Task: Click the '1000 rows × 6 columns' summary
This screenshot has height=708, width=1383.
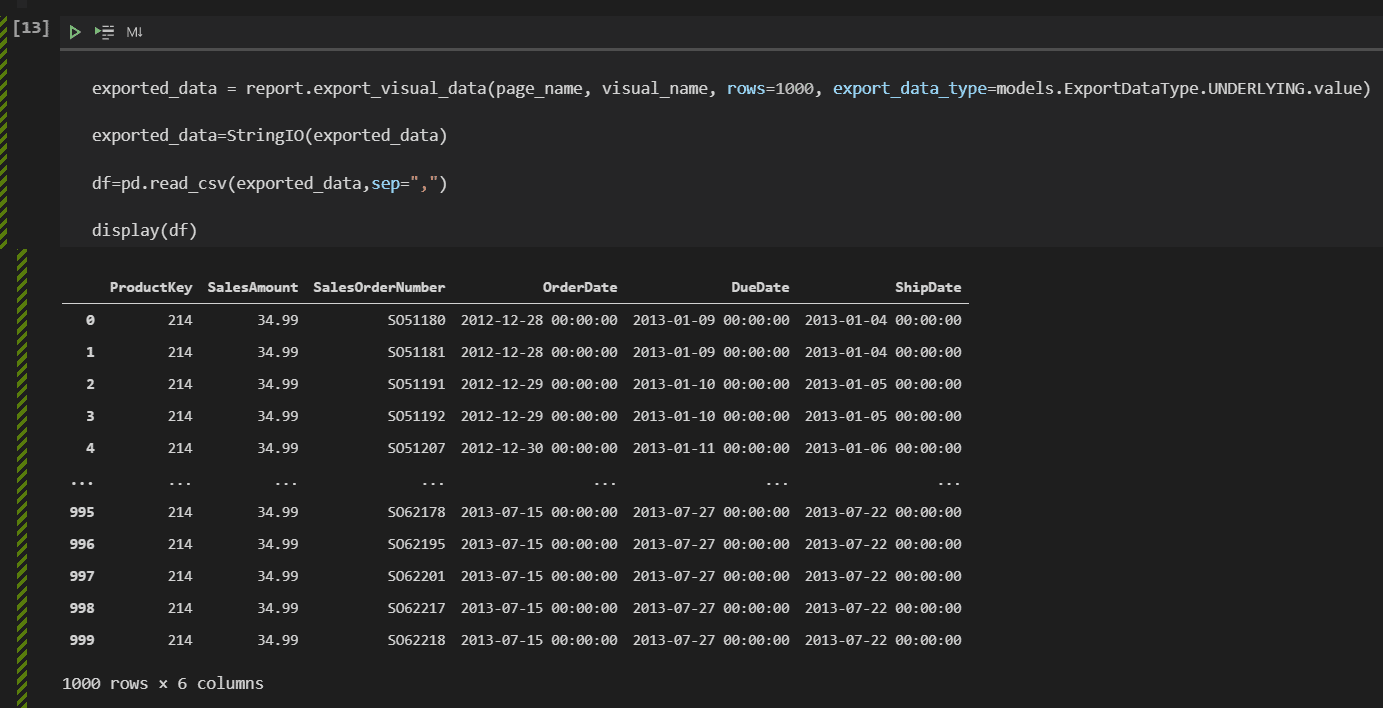Action: coord(163,684)
